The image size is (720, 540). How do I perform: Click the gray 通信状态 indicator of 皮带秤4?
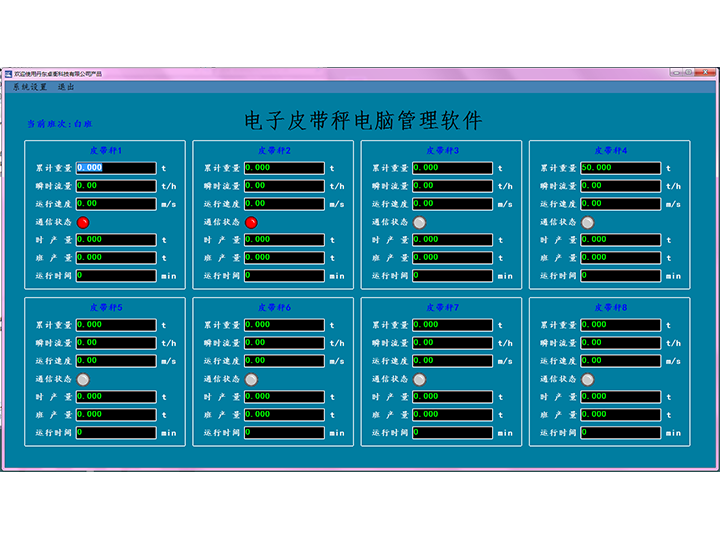coord(587,222)
